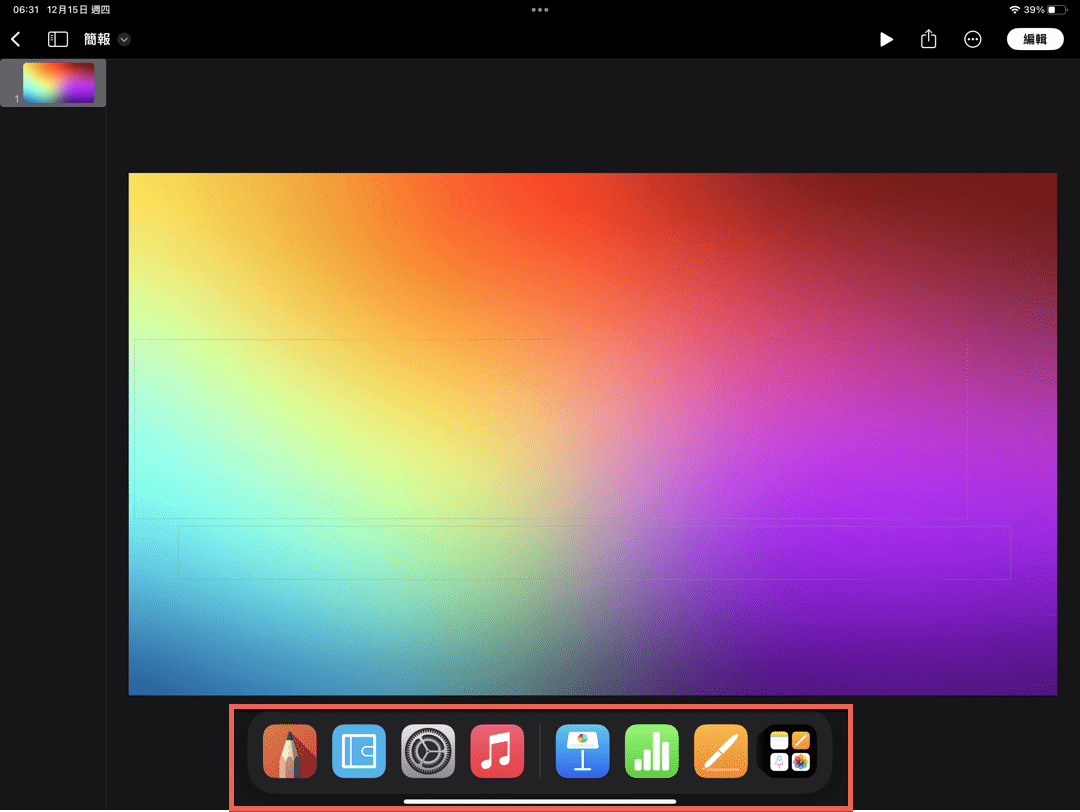Open Settings from the dock
This screenshot has height=812, width=1080.
428,751
